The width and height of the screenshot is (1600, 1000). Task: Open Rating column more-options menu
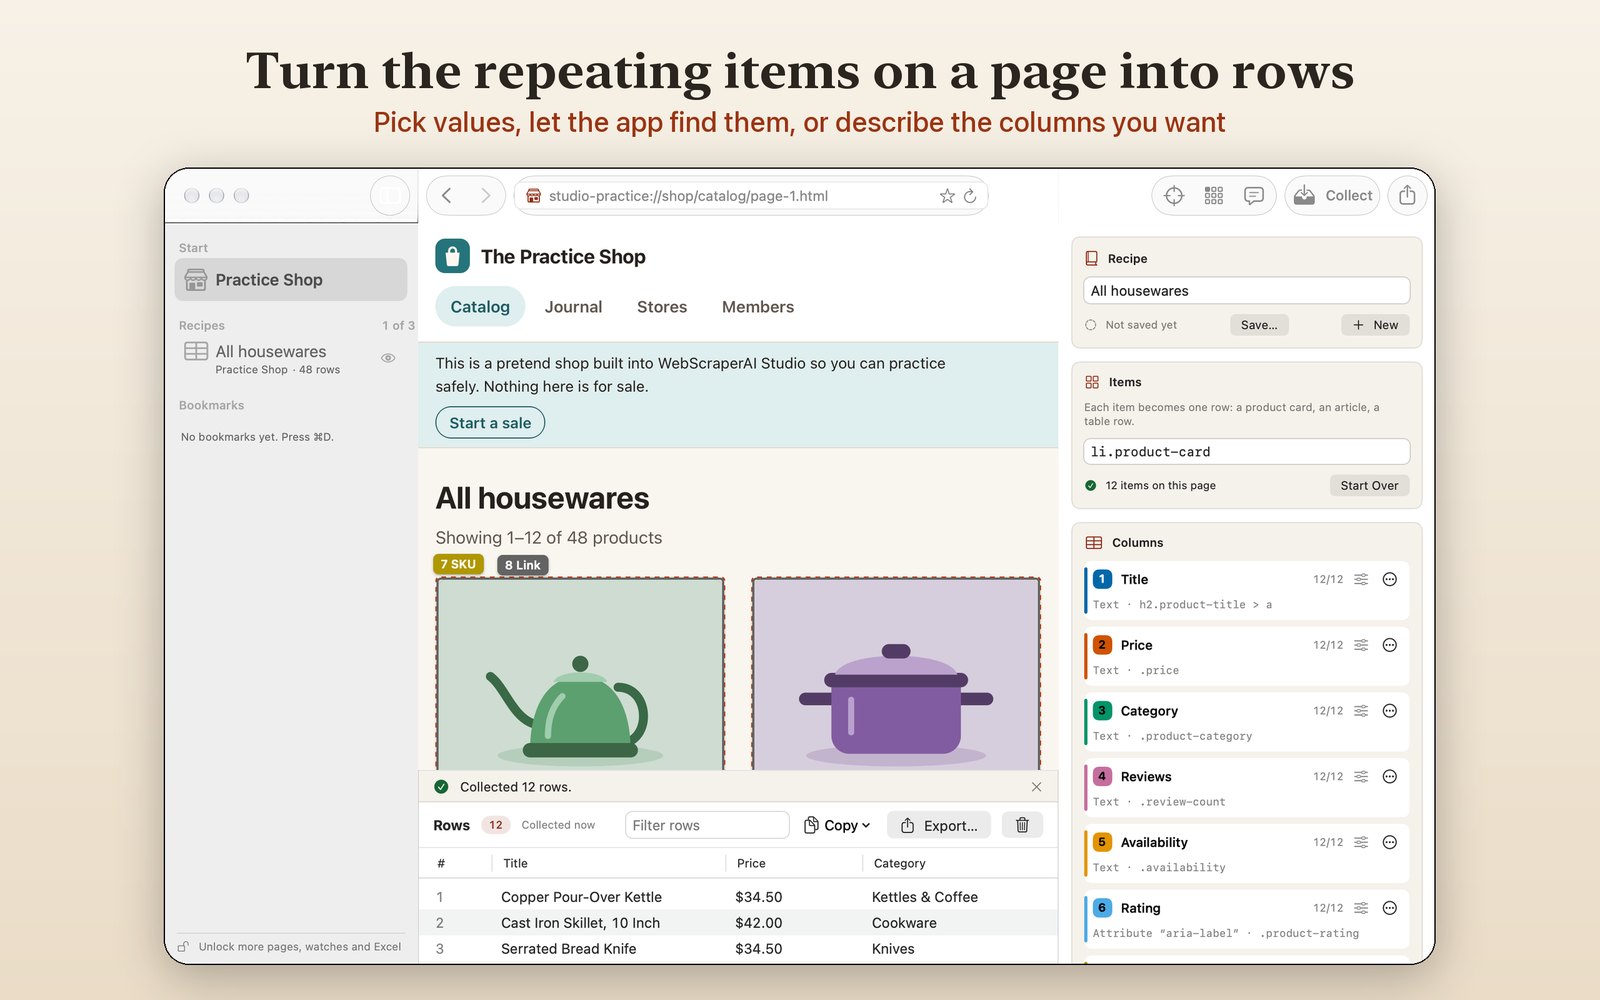click(1389, 908)
